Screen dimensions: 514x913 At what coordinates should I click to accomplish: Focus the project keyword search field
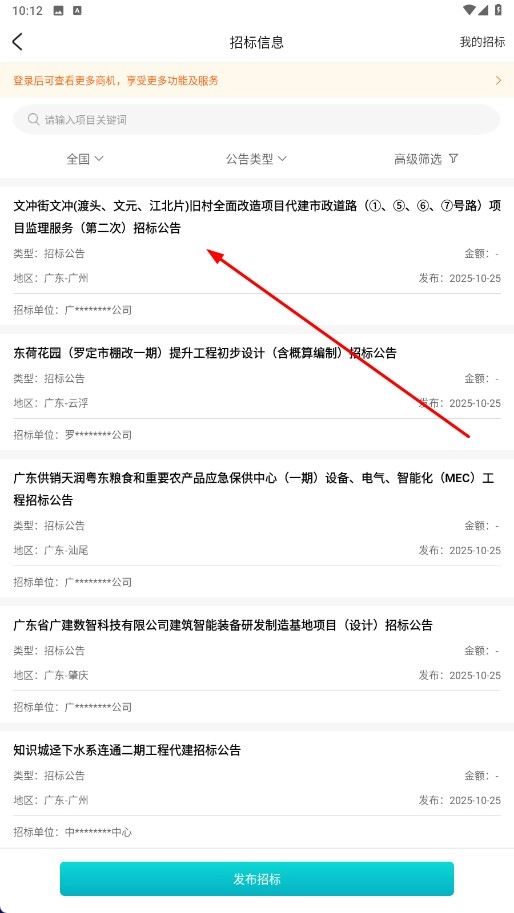click(257, 120)
